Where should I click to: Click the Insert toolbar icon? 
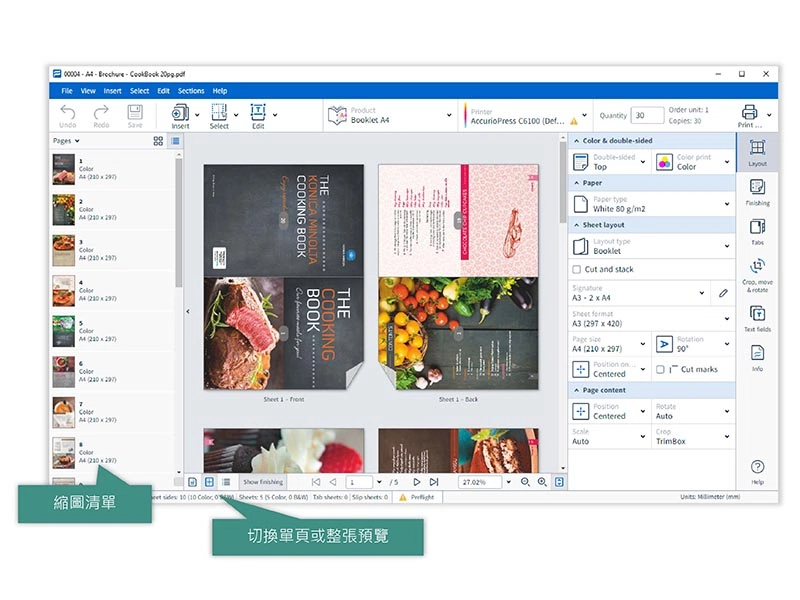coord(180,115)
